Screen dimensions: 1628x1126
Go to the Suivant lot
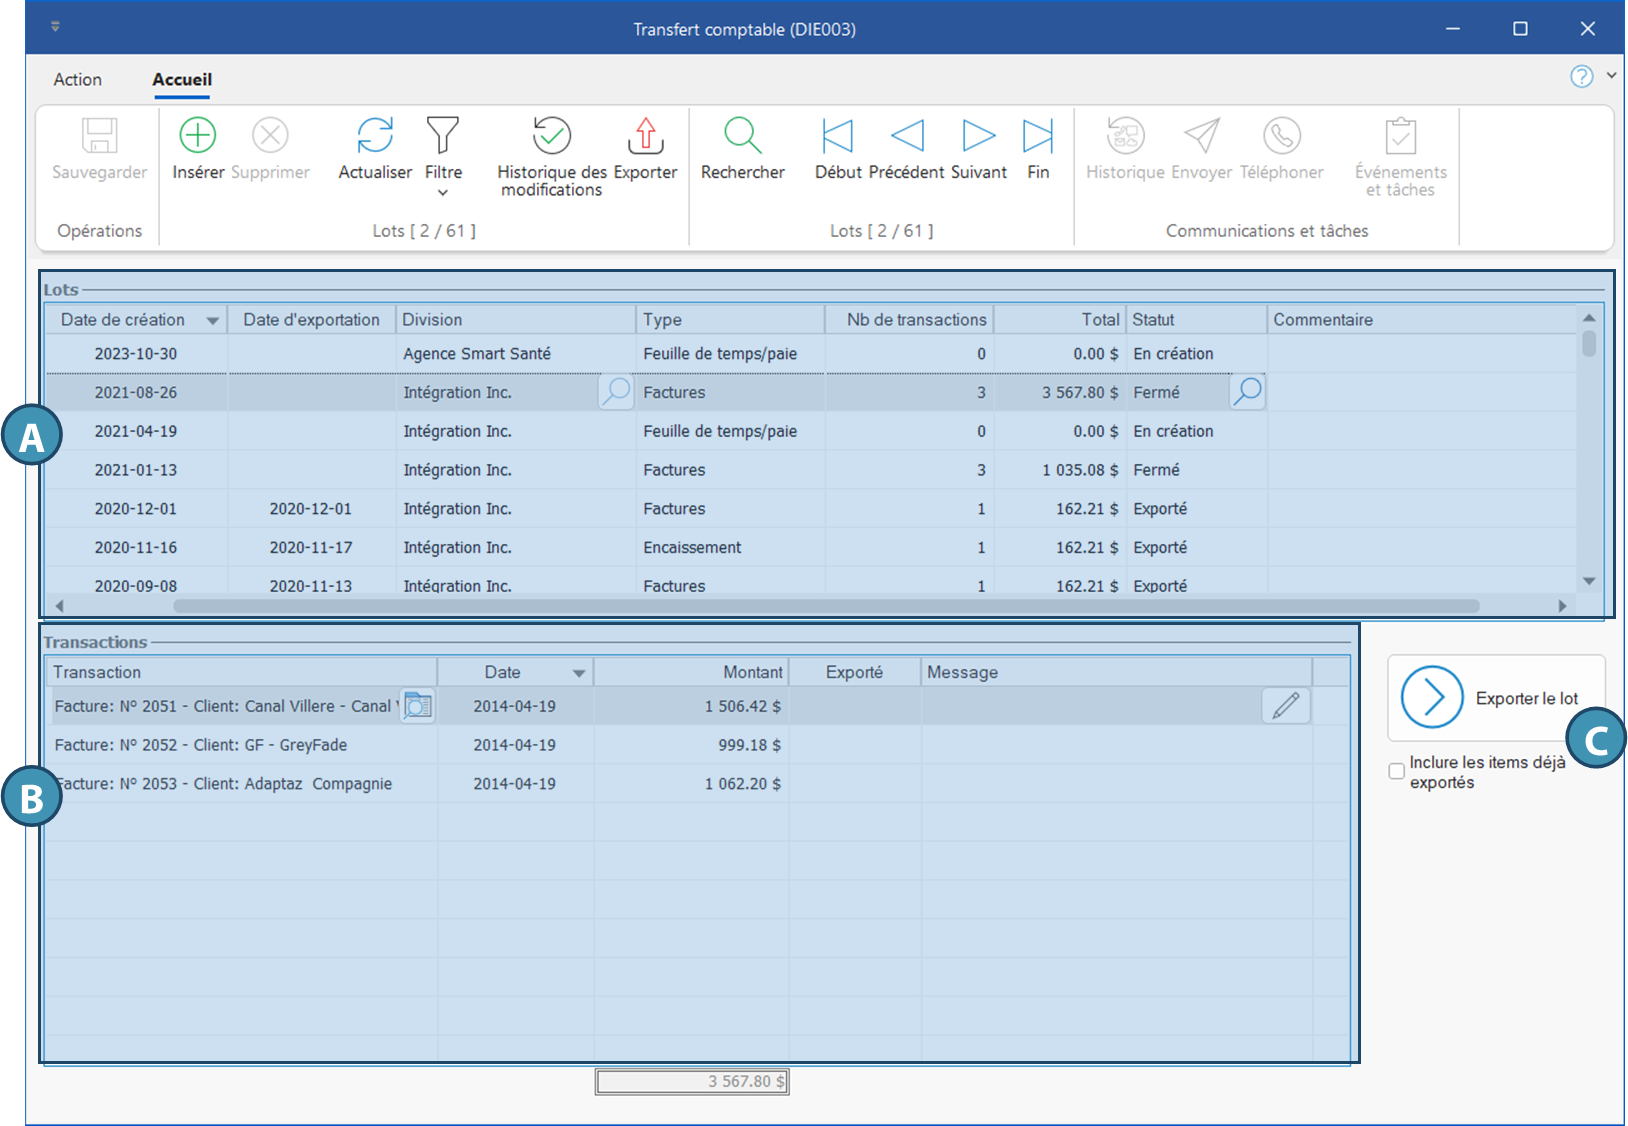coord(978,135)
